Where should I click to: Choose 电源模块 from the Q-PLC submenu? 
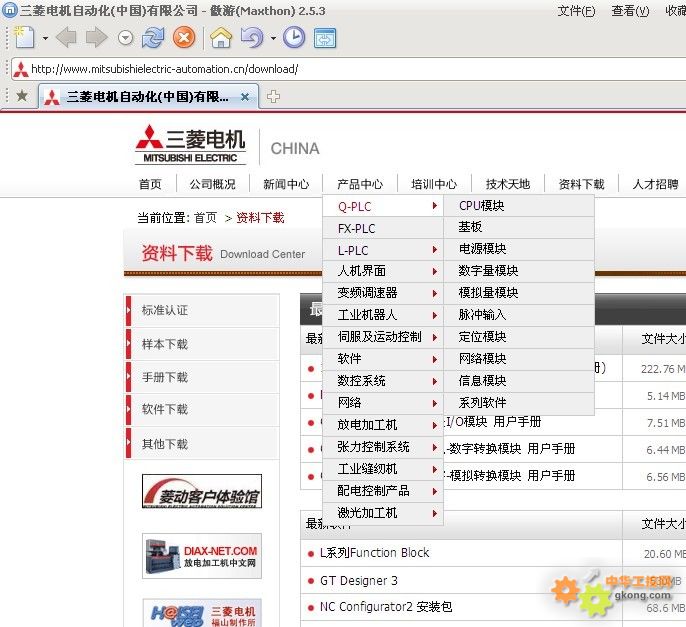(x=519, y=249)
